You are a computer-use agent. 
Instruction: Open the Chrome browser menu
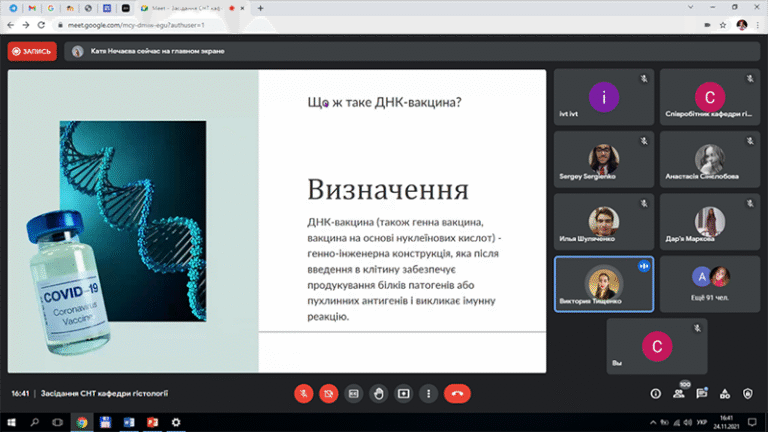[x=757, y=24]
